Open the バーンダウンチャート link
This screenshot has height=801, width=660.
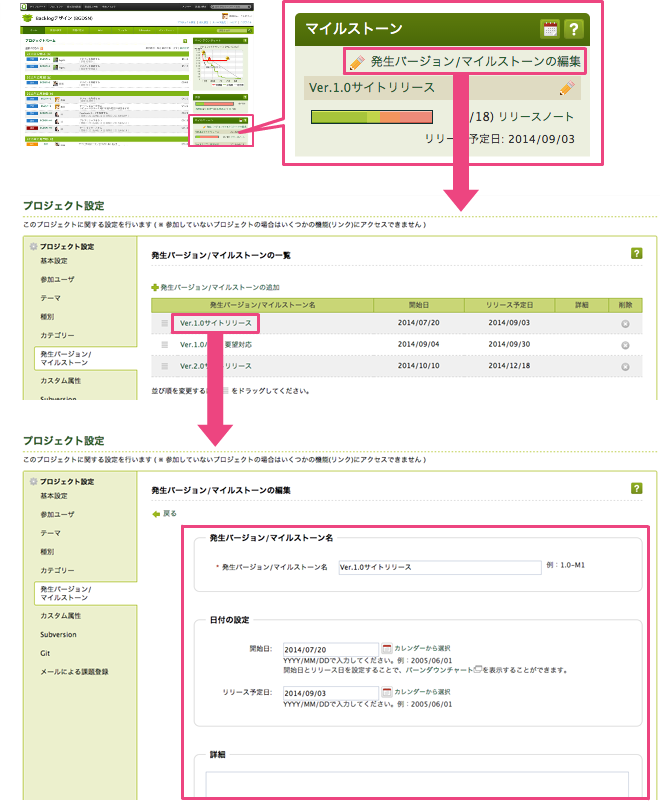pos(439,670)
